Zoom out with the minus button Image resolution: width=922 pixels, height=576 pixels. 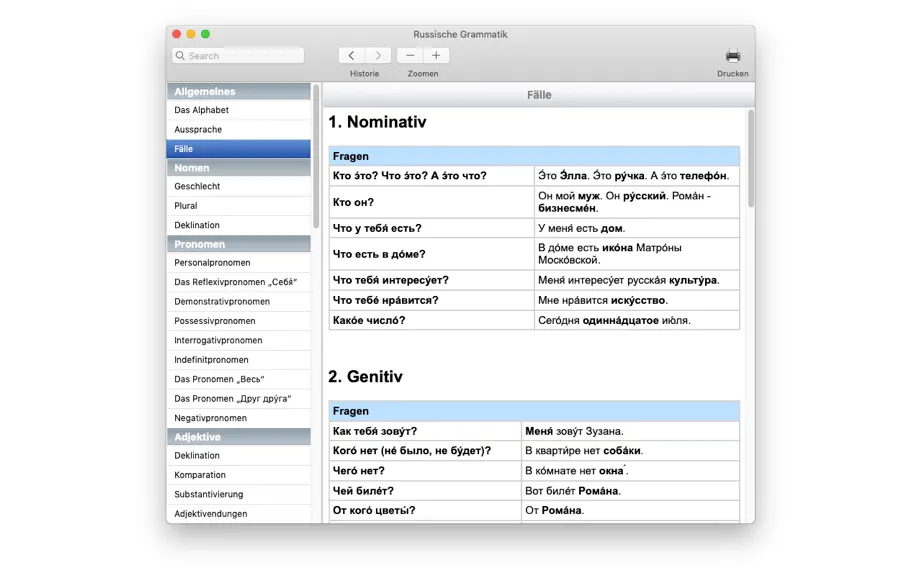(x=410, y=55)
